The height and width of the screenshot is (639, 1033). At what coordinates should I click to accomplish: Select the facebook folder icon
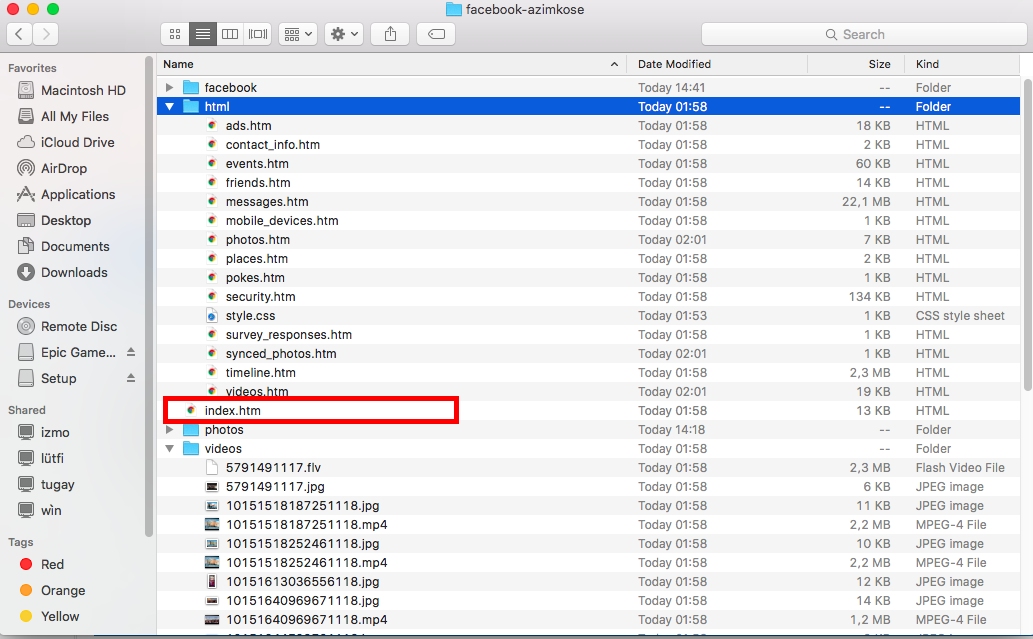point(191,87)
